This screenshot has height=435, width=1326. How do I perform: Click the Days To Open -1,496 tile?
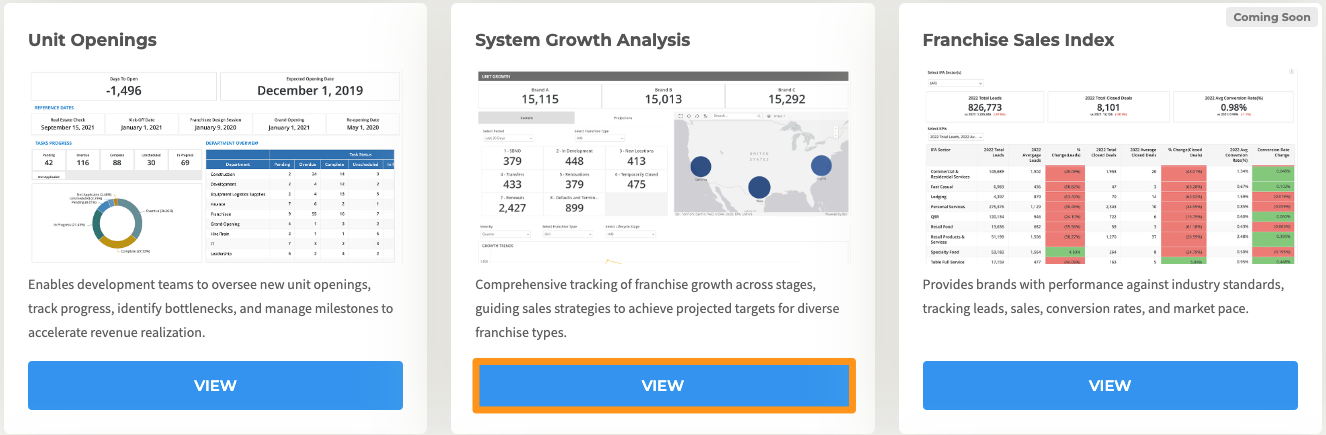click(122, 86)
